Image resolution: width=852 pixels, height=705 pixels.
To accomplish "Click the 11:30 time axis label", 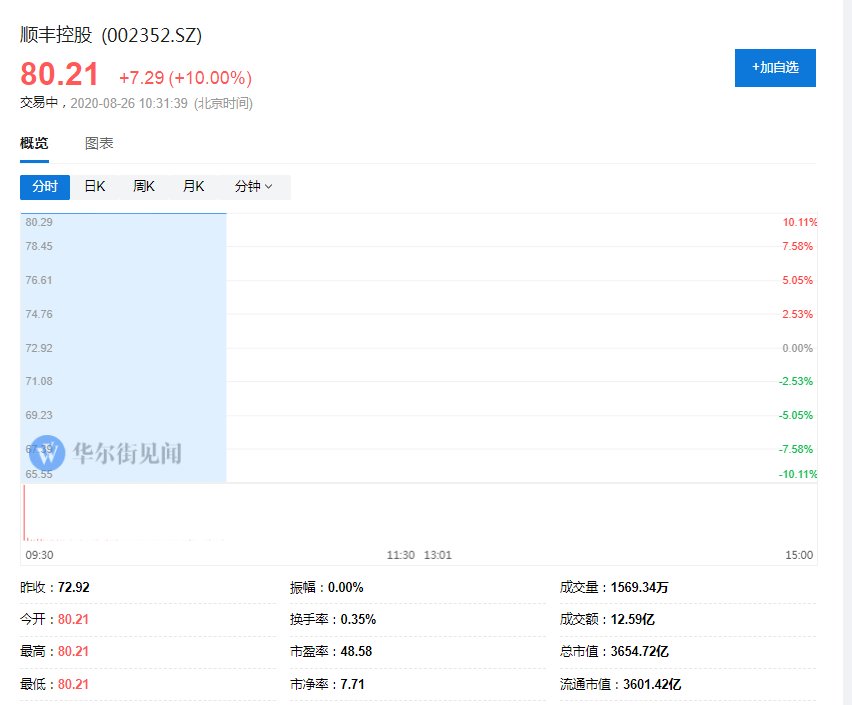I will (401, 555).
